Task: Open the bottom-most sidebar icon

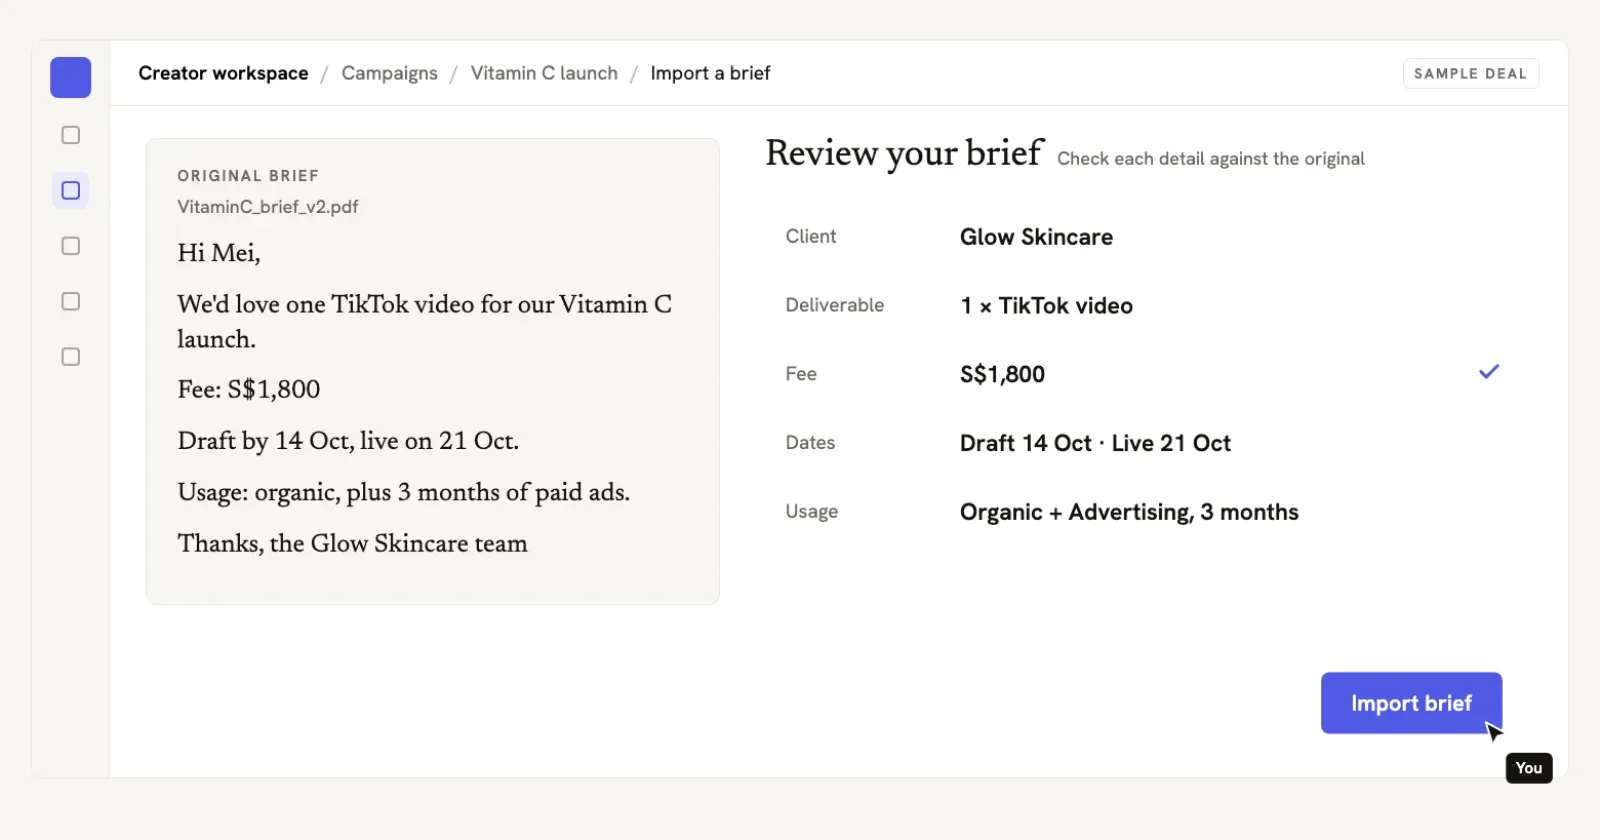Action: pyautogui.click(x=71, y=357)
